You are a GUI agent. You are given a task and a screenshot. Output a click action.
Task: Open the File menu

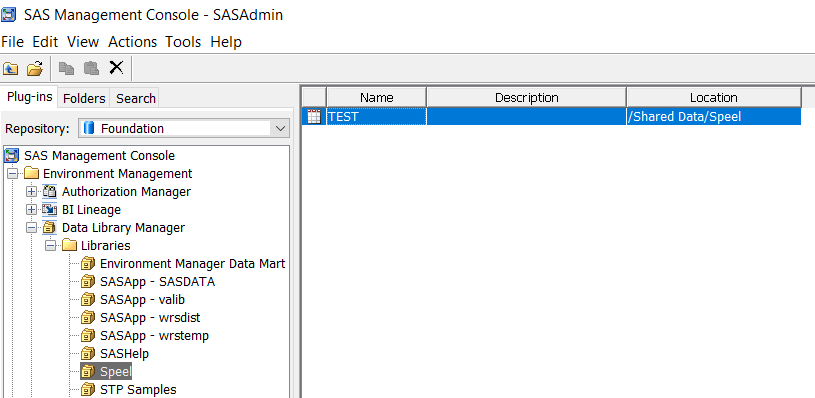coord(12,42)
